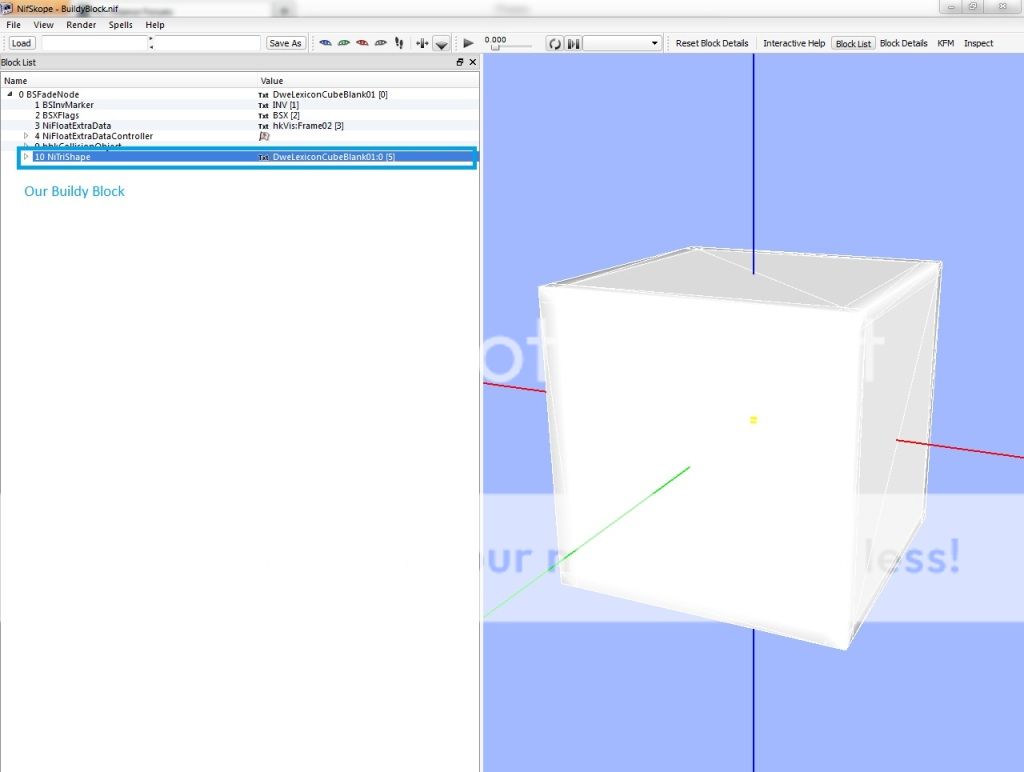Click the load file path field
1024x772 pixels.
coord(95,43)
